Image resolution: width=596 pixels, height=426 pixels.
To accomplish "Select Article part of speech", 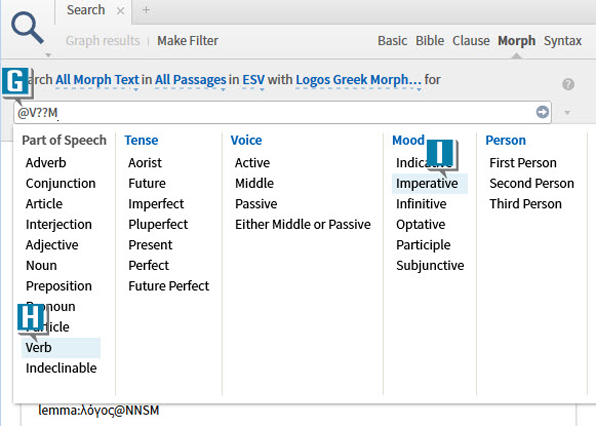I will (x=44, y=204).
